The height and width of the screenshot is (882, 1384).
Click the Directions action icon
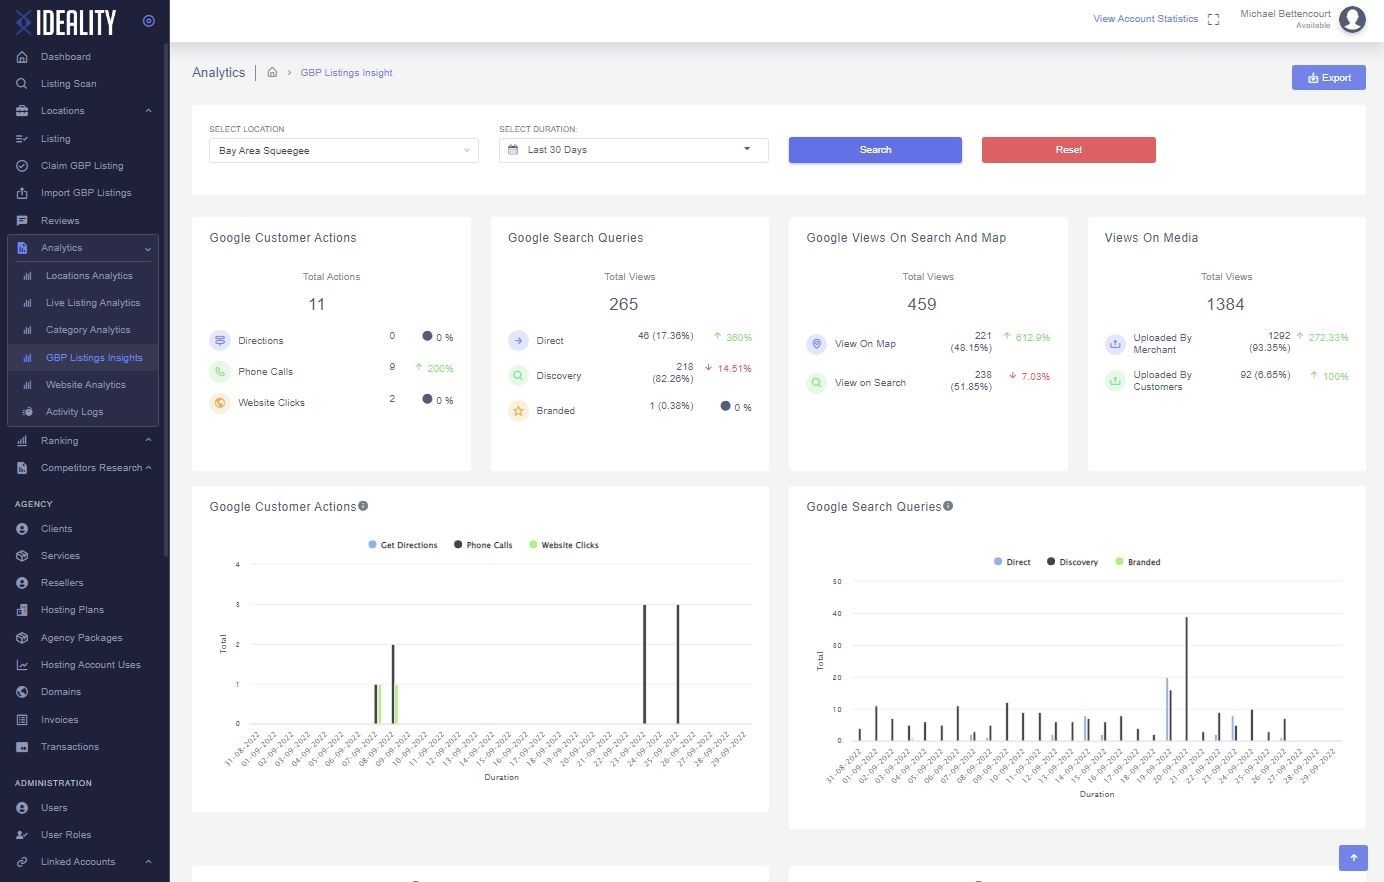[220, 341]
